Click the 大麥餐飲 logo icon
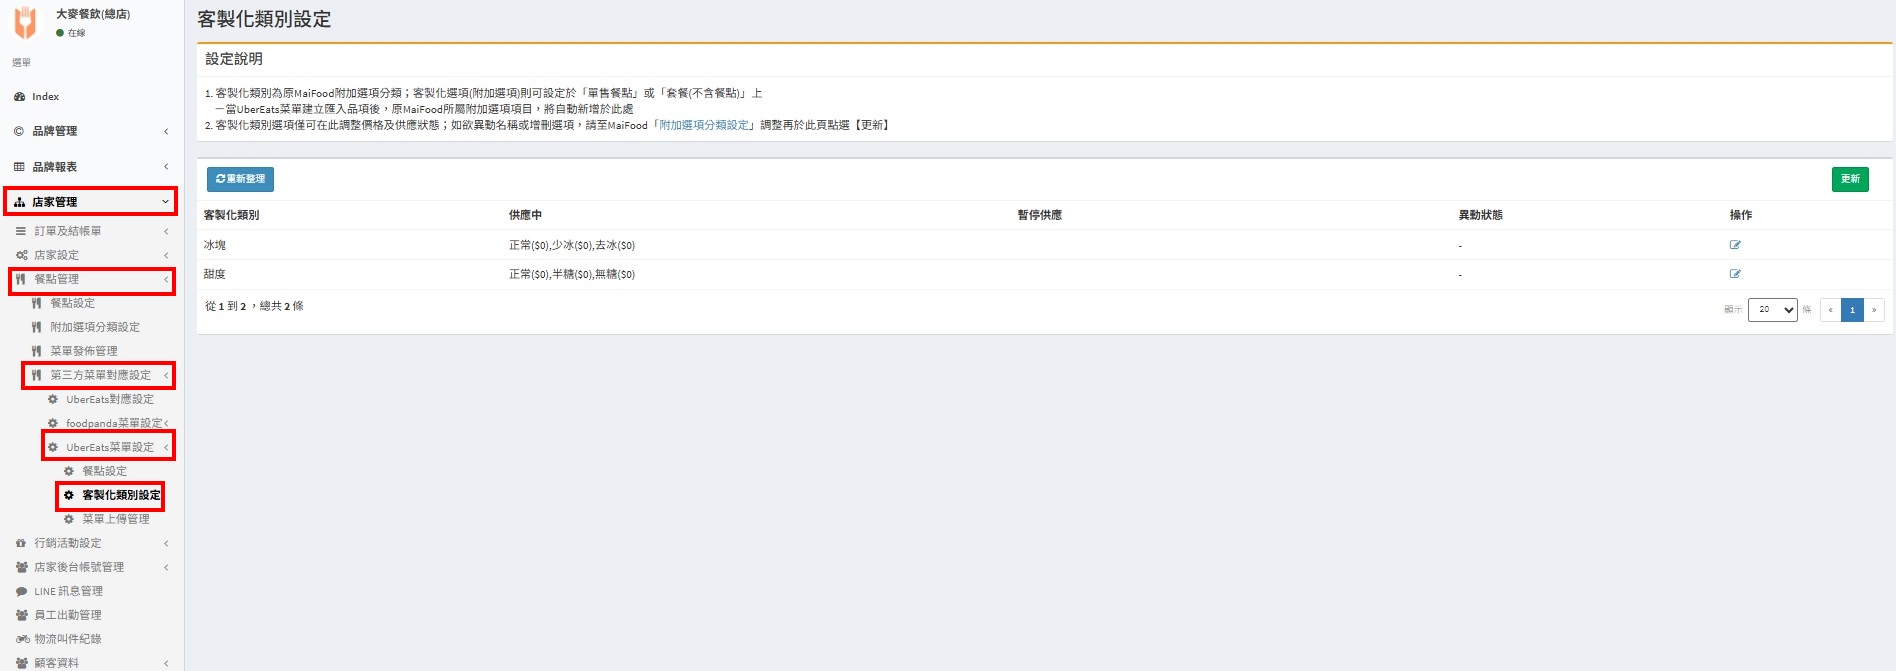Image resolution: width=1896 pixels, height=671 pixels. click(26, 22)
